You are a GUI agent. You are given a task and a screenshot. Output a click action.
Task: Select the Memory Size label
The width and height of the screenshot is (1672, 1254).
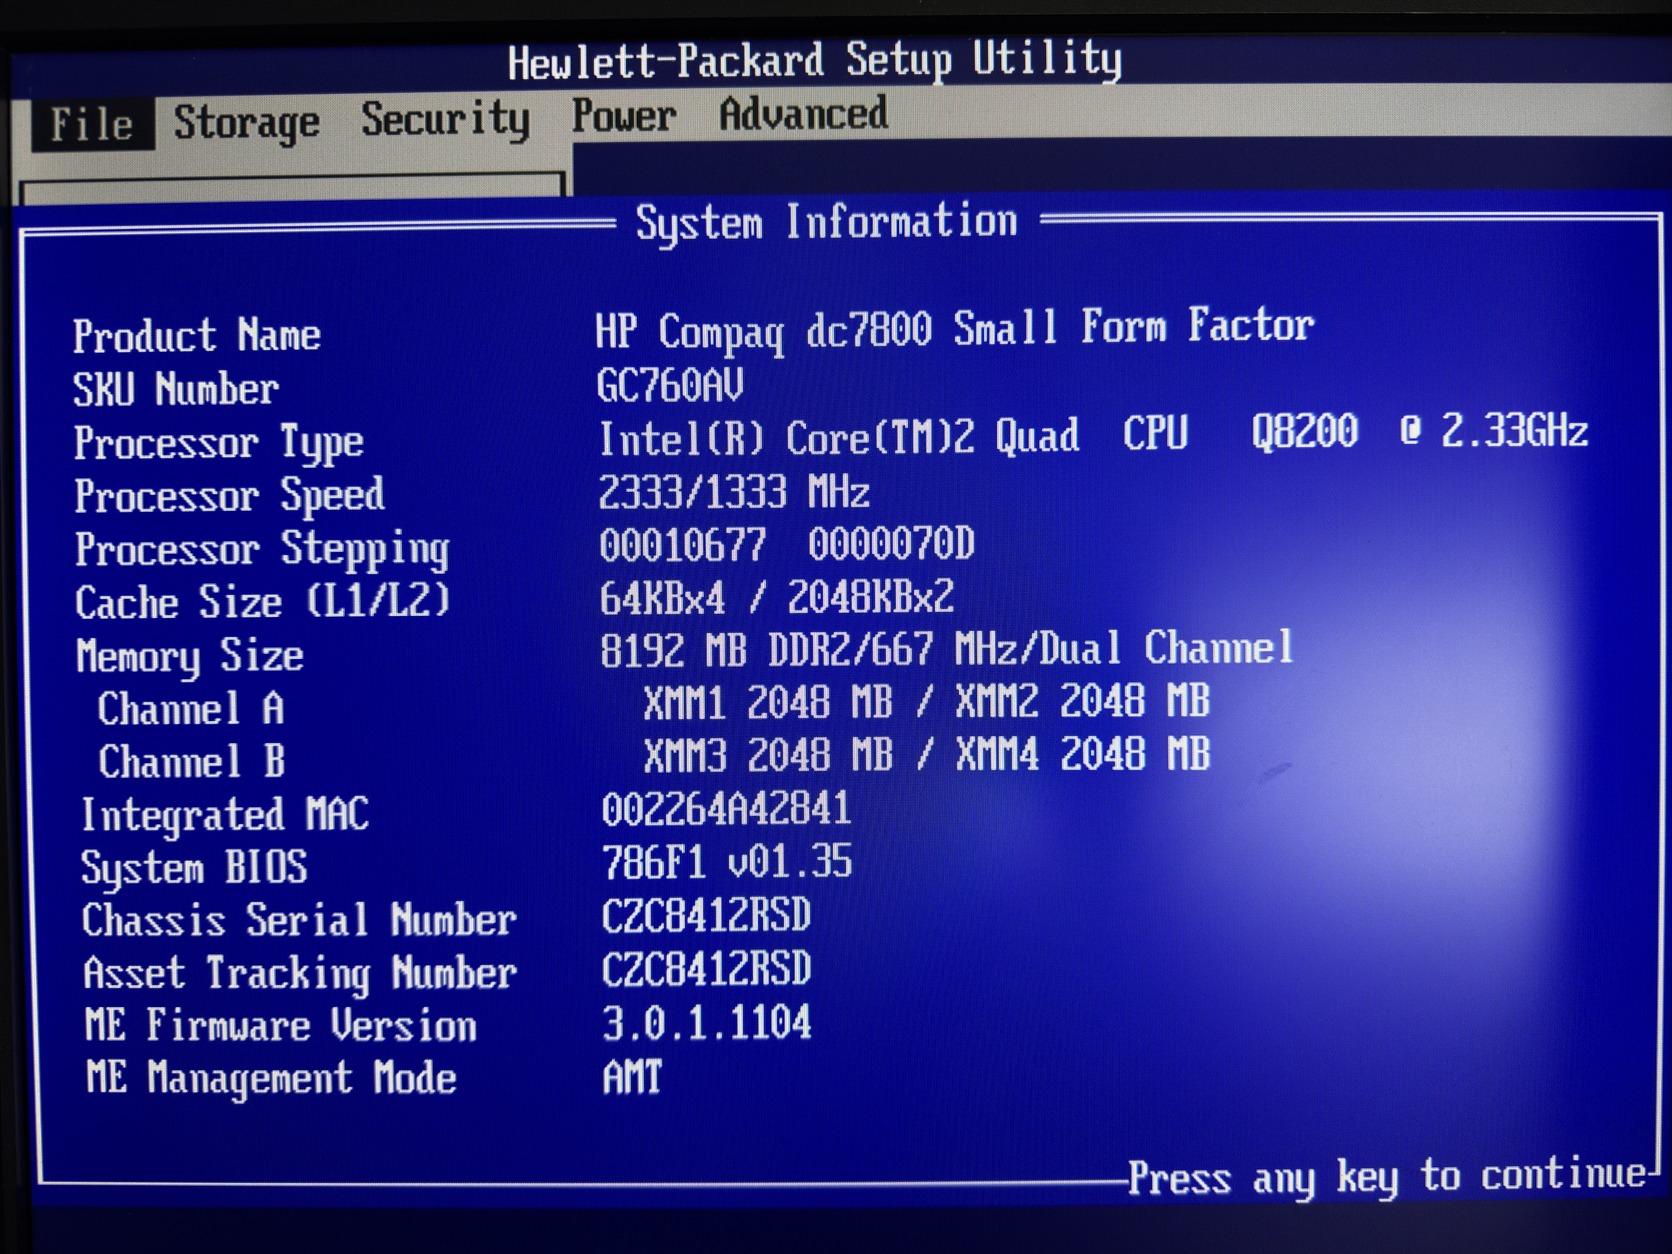190,656
